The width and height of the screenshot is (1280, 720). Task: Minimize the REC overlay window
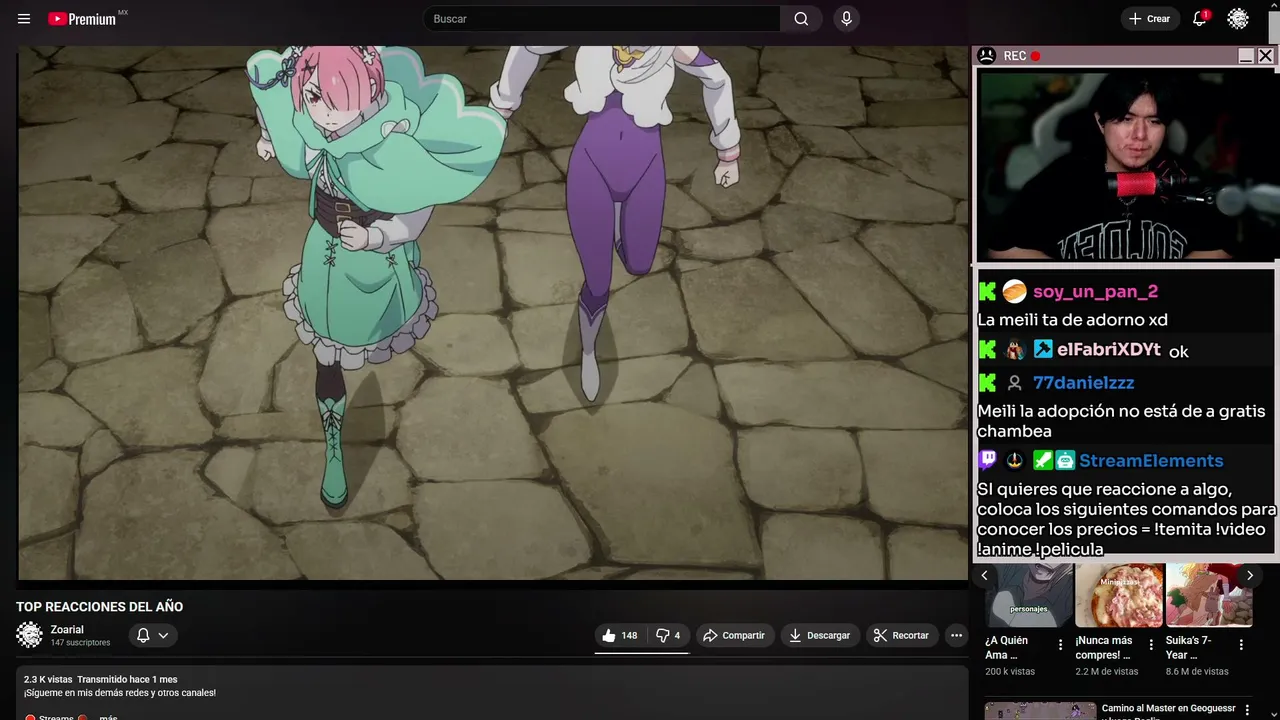tap(1246, 56)
